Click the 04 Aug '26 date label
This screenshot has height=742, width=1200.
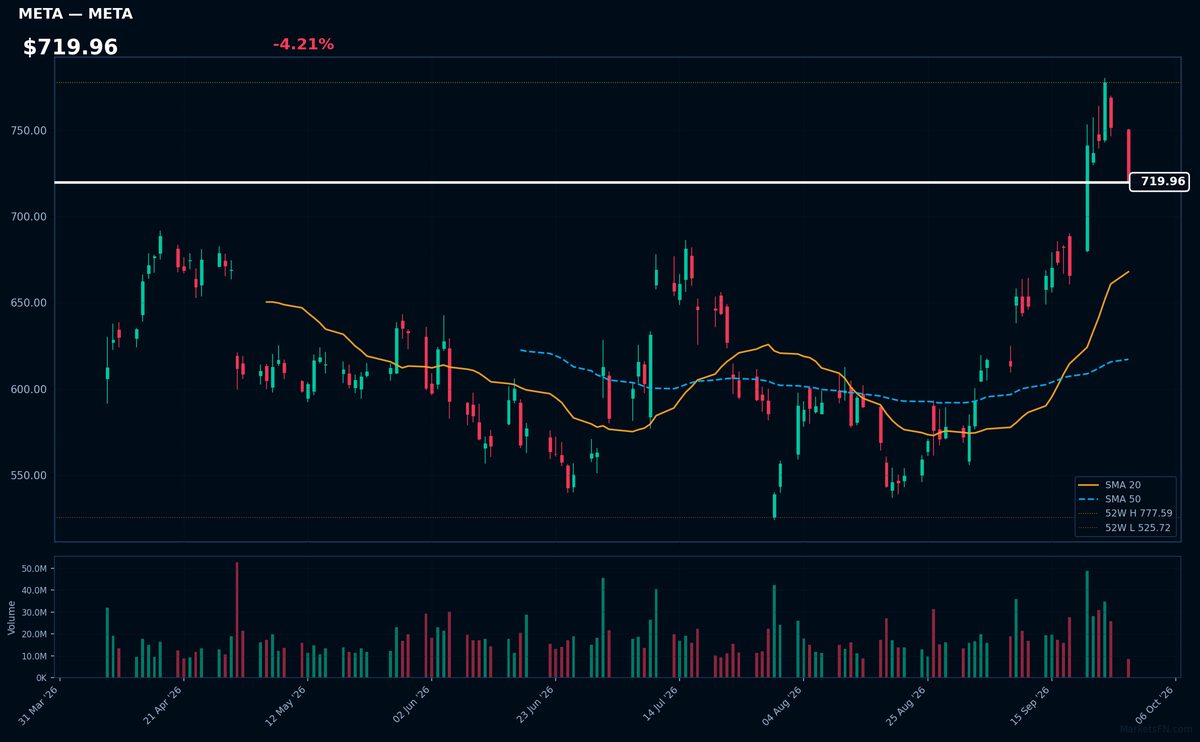(x=781, y=706)
